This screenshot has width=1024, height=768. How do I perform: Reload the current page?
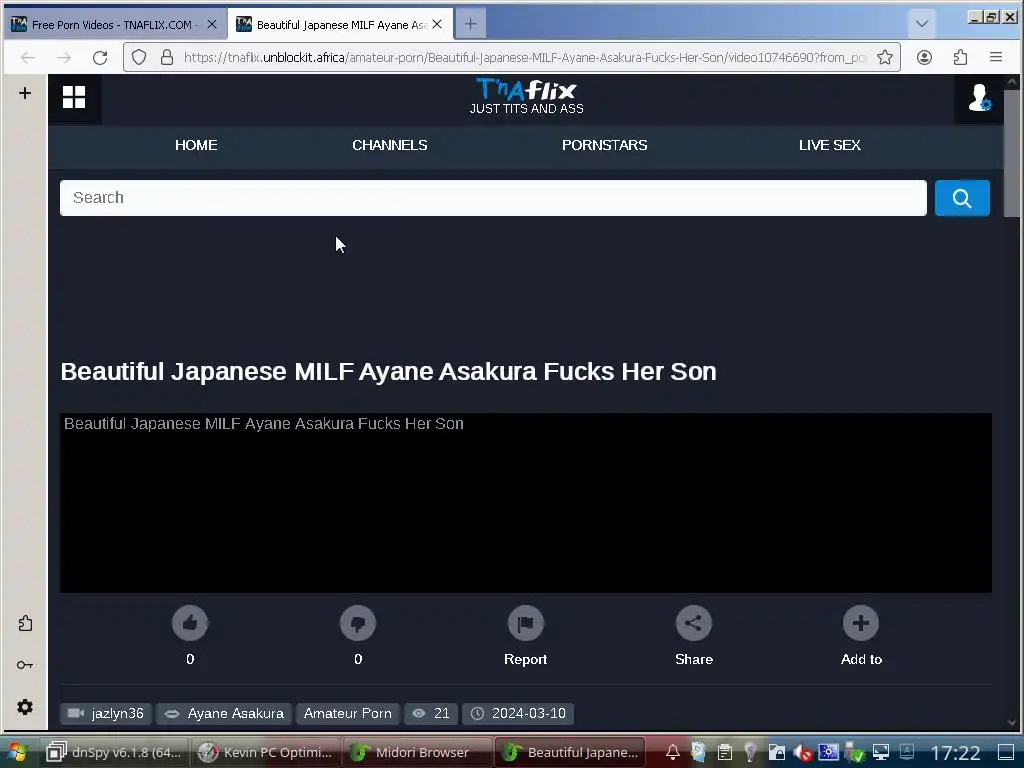tap(100, 57)
